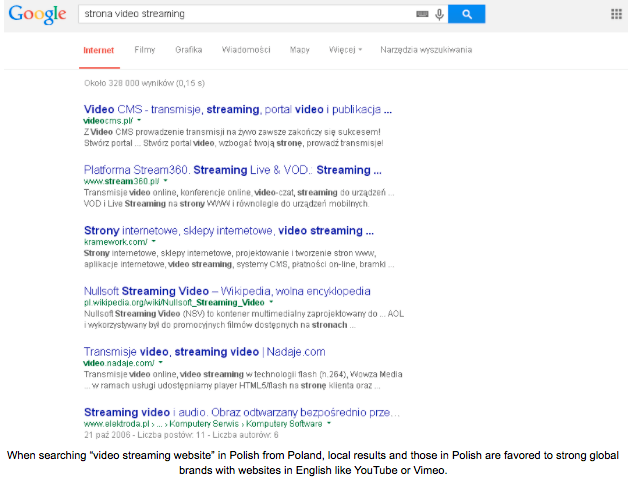This screenshot has height=481, width=630.
Task: Open the Platforma Stream360 result link
Action: tap(232, 170)
